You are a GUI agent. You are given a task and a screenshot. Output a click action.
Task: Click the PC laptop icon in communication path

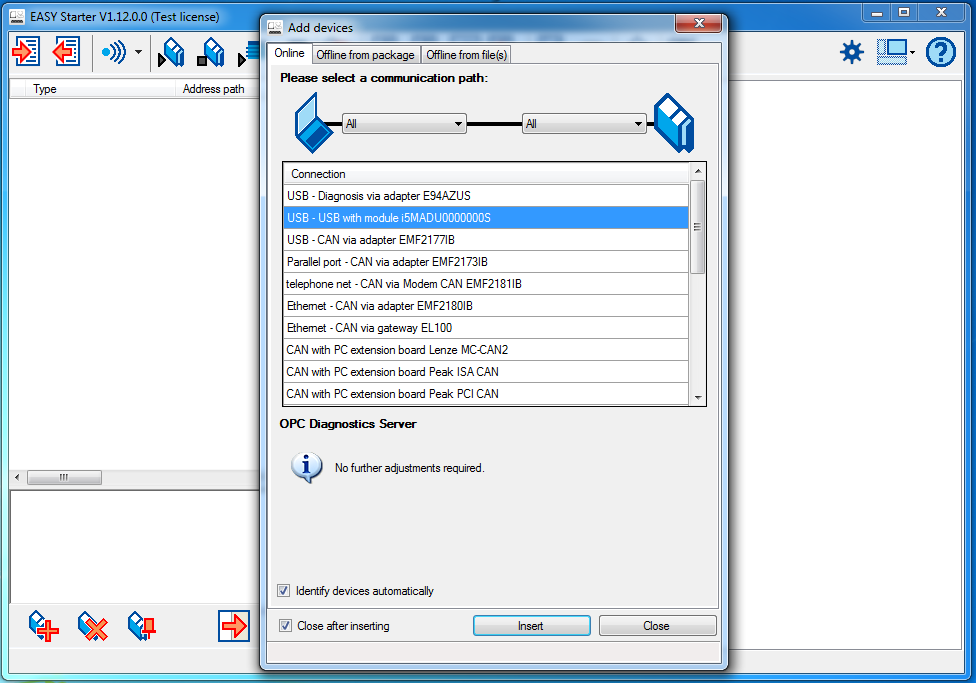pos(314,123)
